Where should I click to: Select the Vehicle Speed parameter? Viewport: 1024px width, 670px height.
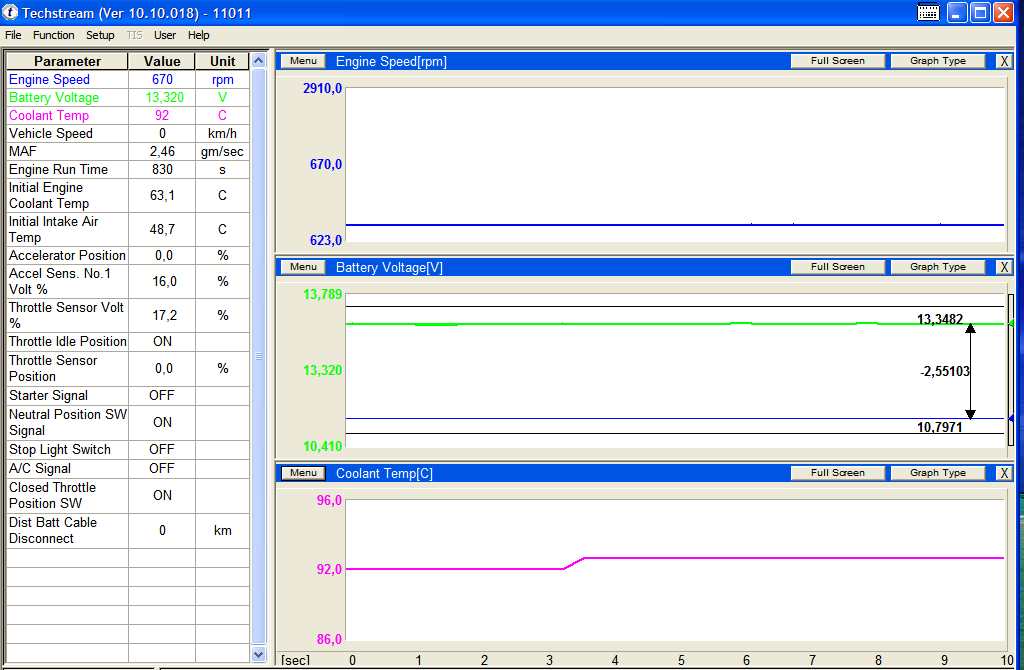pyautogui.click(x=128, y=133)
